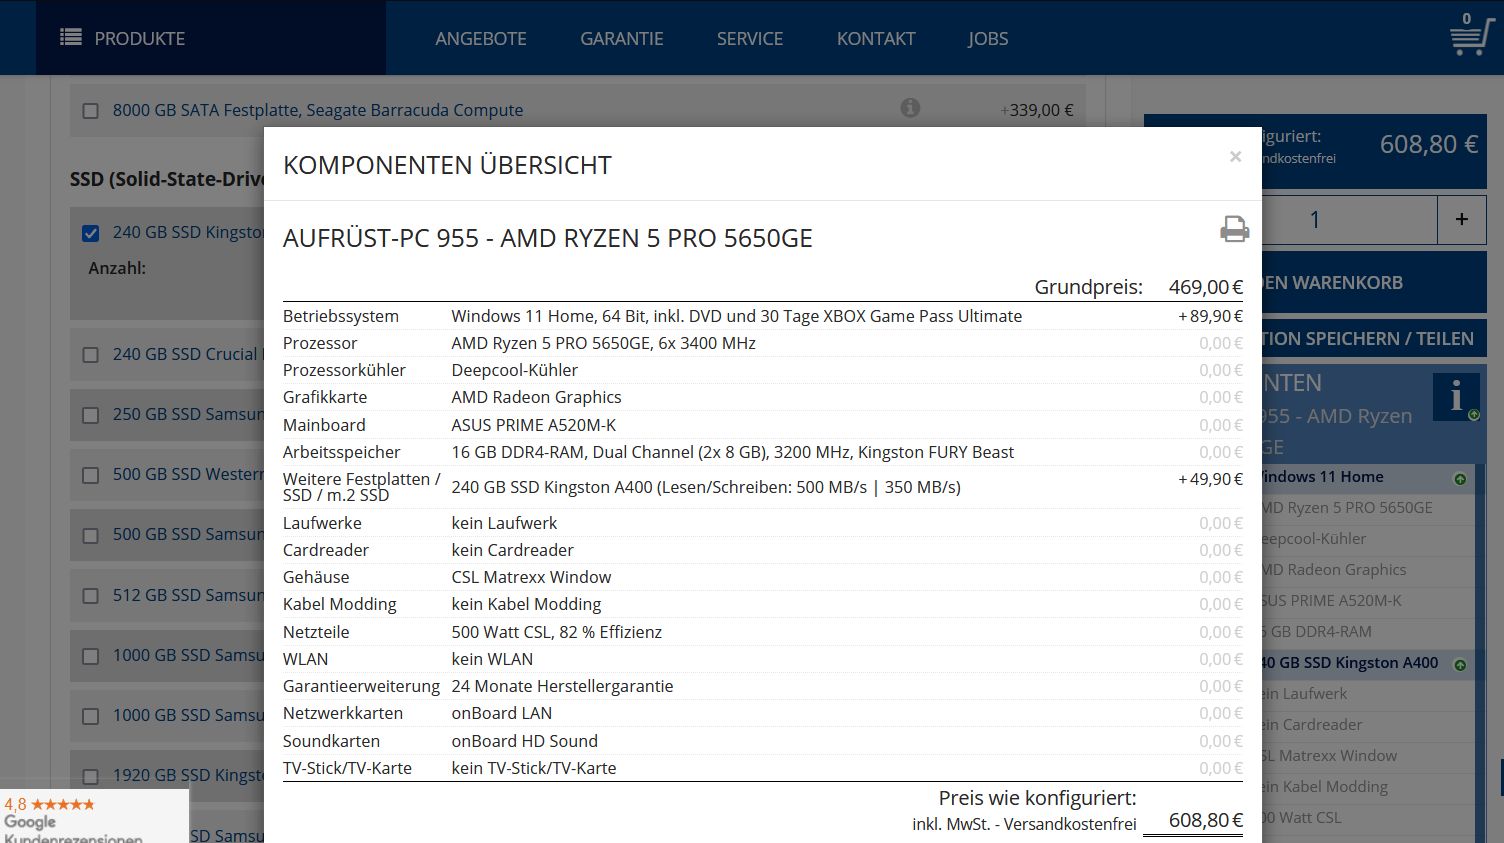
Task: Close the Komponenten Übersicht dialog
Action: click(1235, 156)
